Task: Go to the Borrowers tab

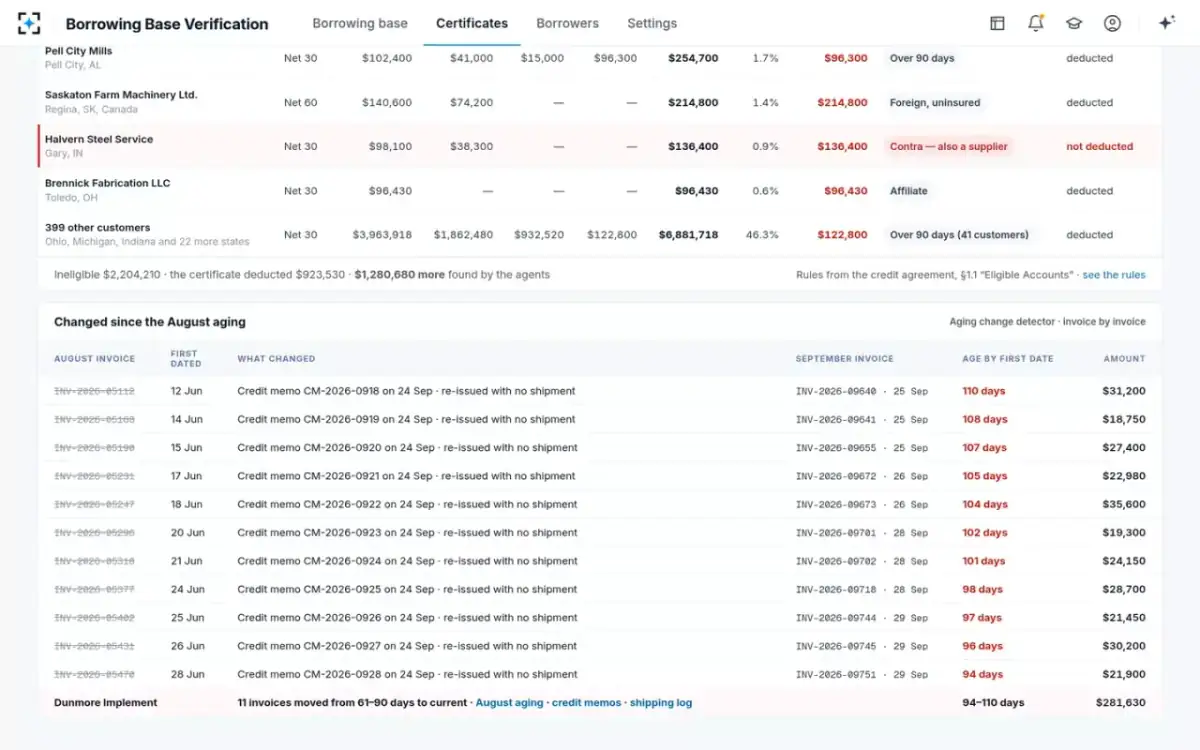Action: click(567, 23)
